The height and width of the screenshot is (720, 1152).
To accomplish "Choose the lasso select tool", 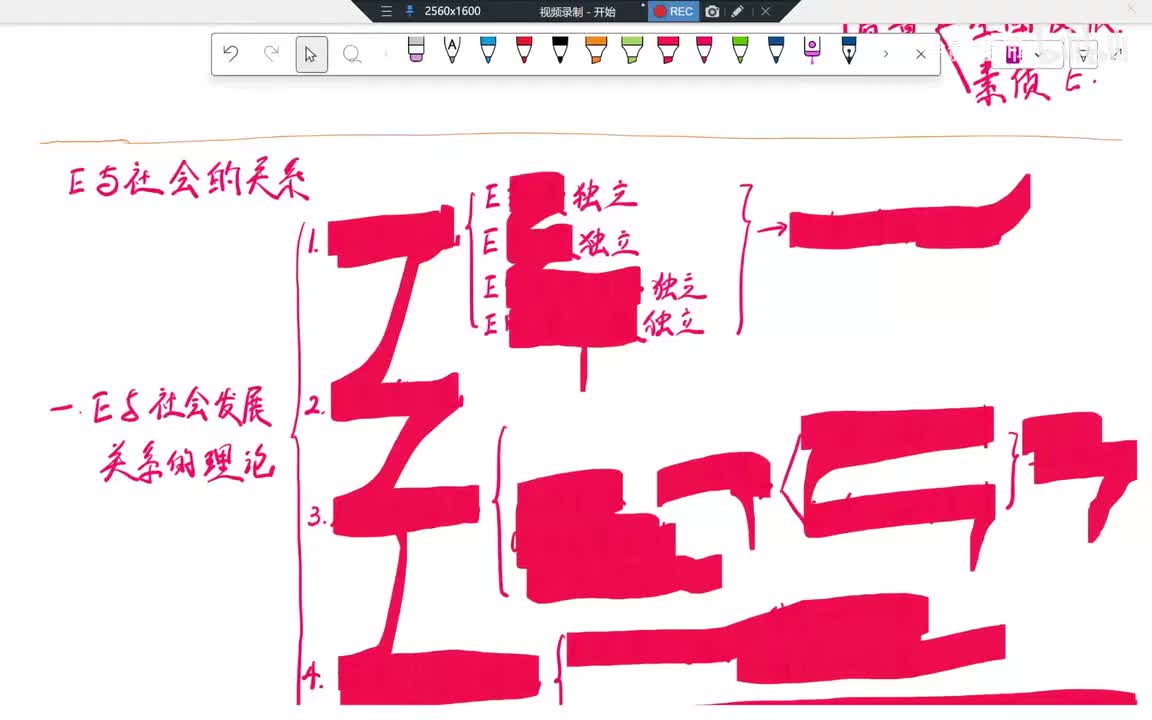I will [352, 54].
